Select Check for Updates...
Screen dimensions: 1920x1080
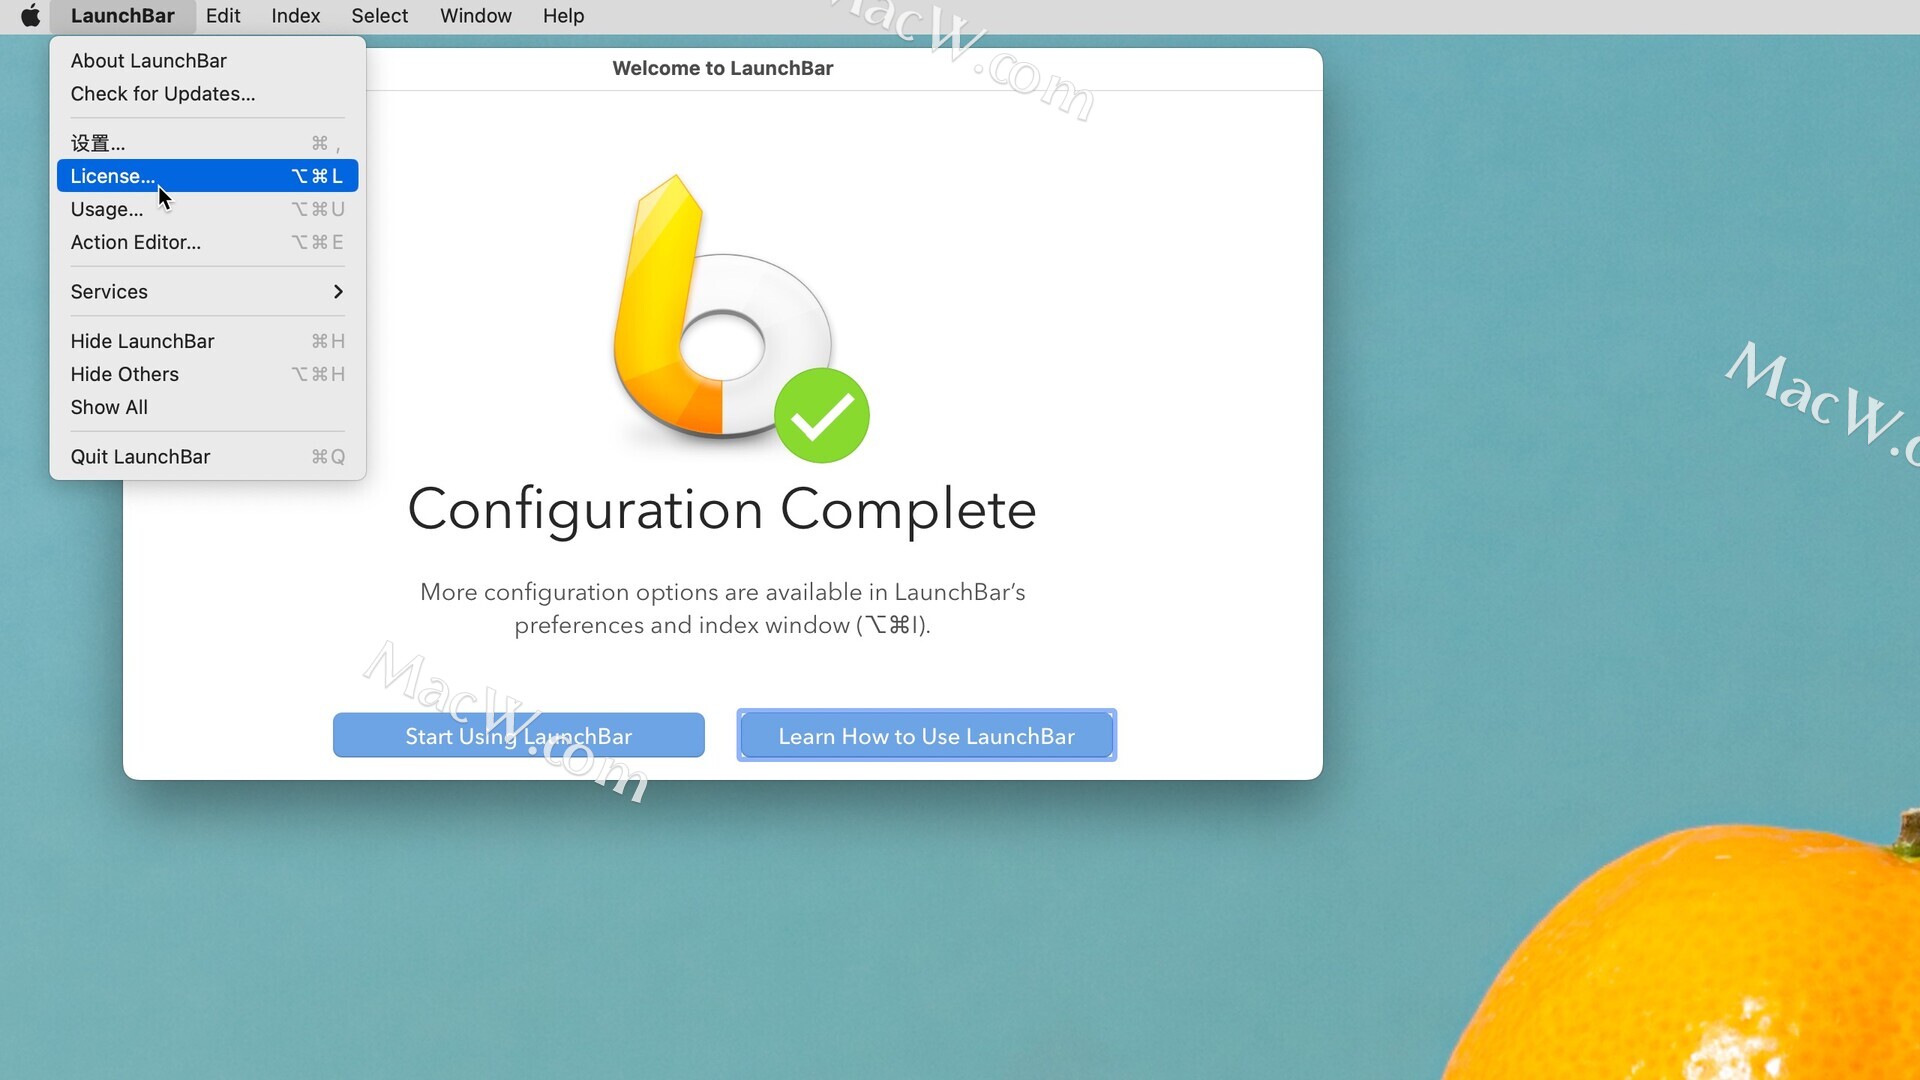coord(207,94)
